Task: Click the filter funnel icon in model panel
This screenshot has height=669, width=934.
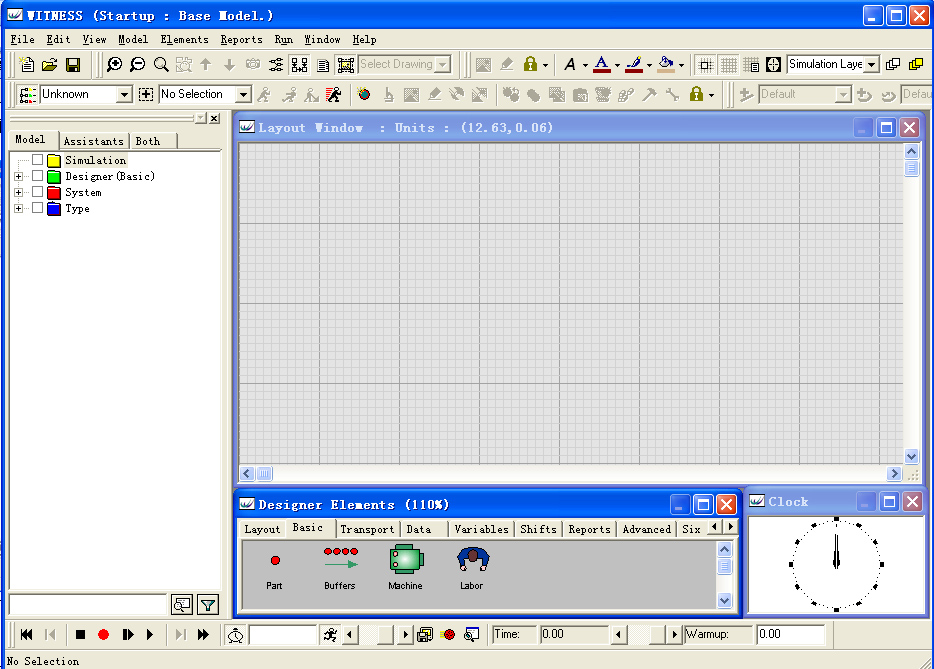Action: (x=207, y=604)
